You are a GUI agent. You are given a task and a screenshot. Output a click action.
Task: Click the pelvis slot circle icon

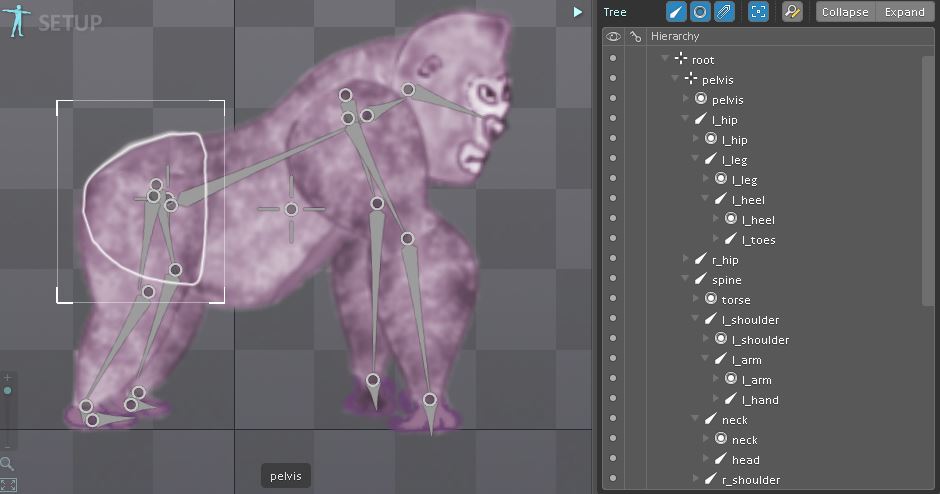(700, 98)
